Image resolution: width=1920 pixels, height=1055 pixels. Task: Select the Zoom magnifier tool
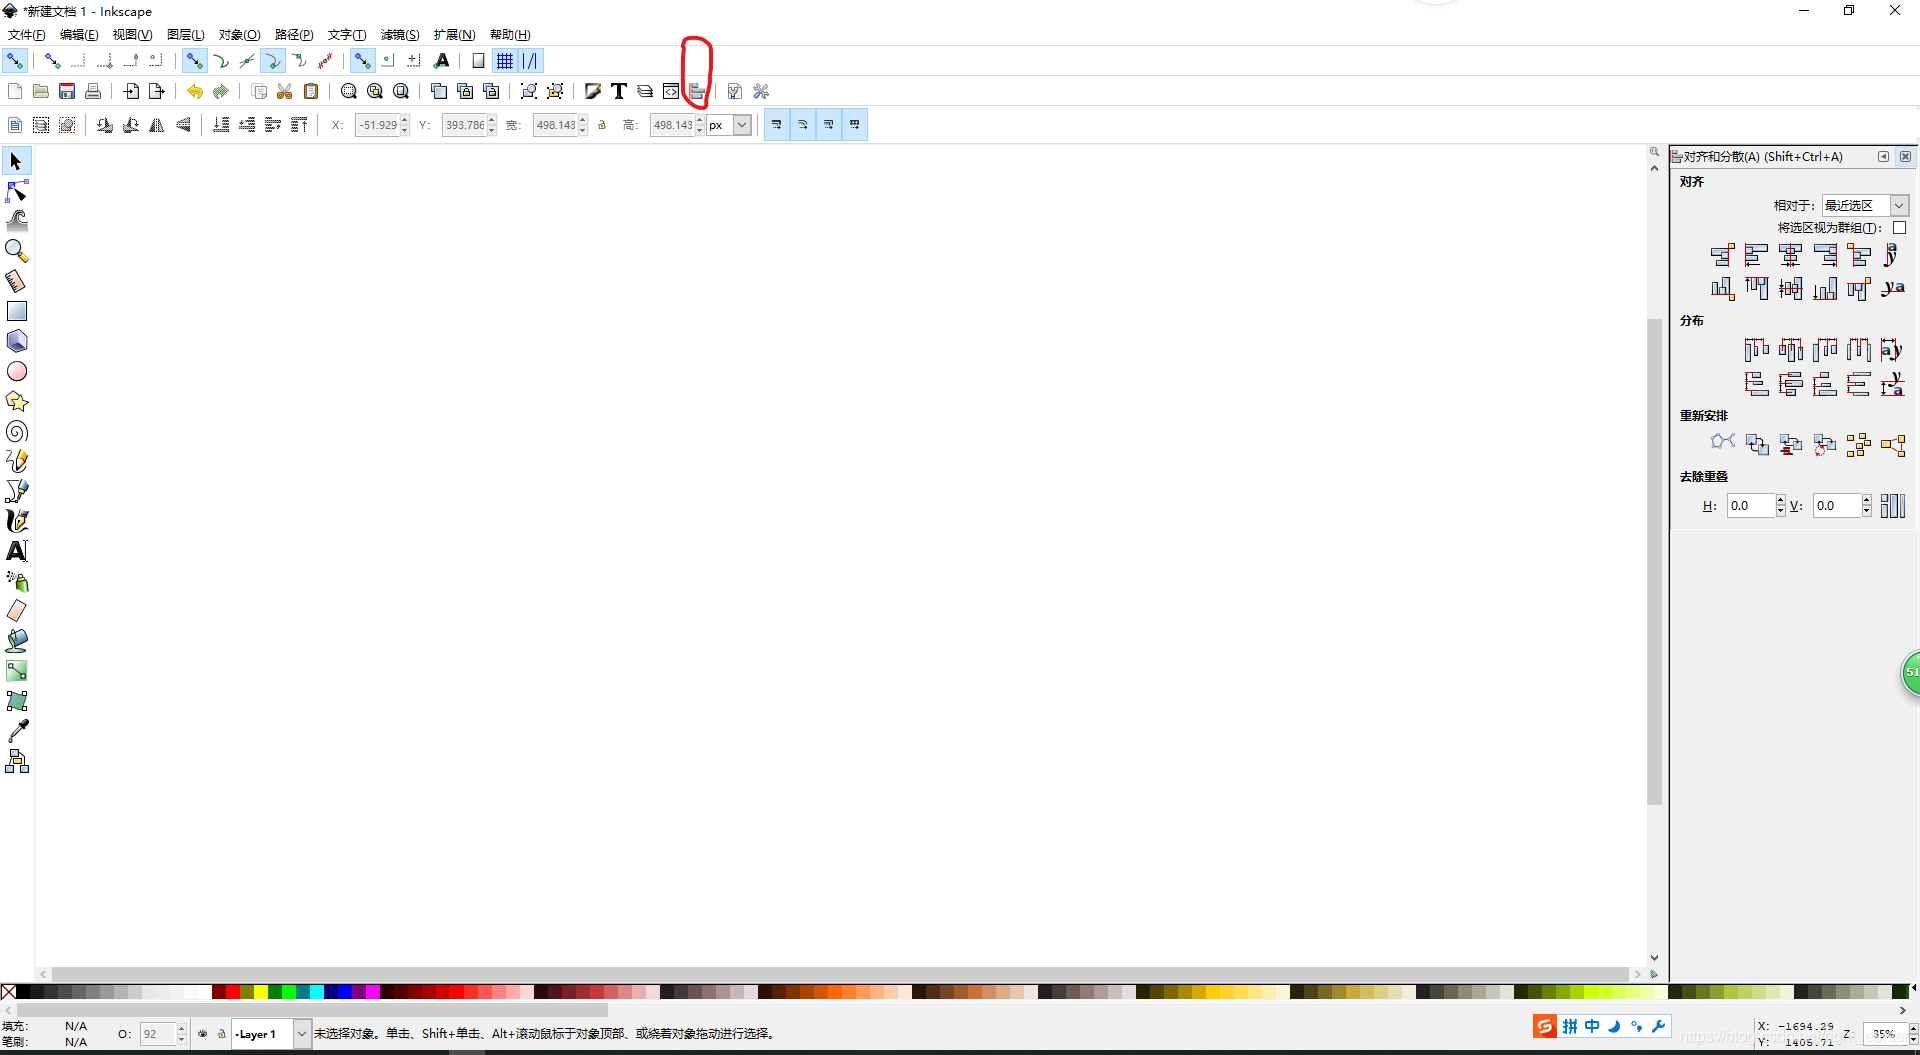[x=17, y=251]
